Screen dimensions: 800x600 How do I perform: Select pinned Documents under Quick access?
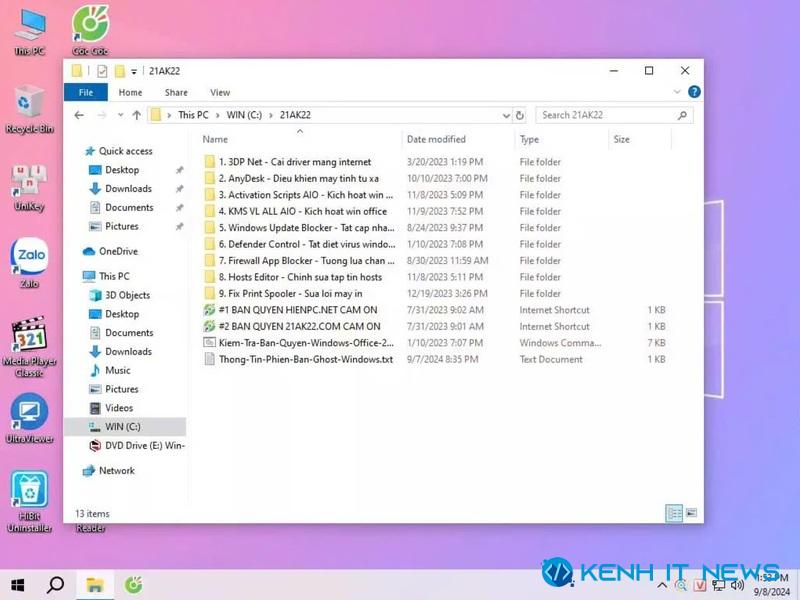129,208
